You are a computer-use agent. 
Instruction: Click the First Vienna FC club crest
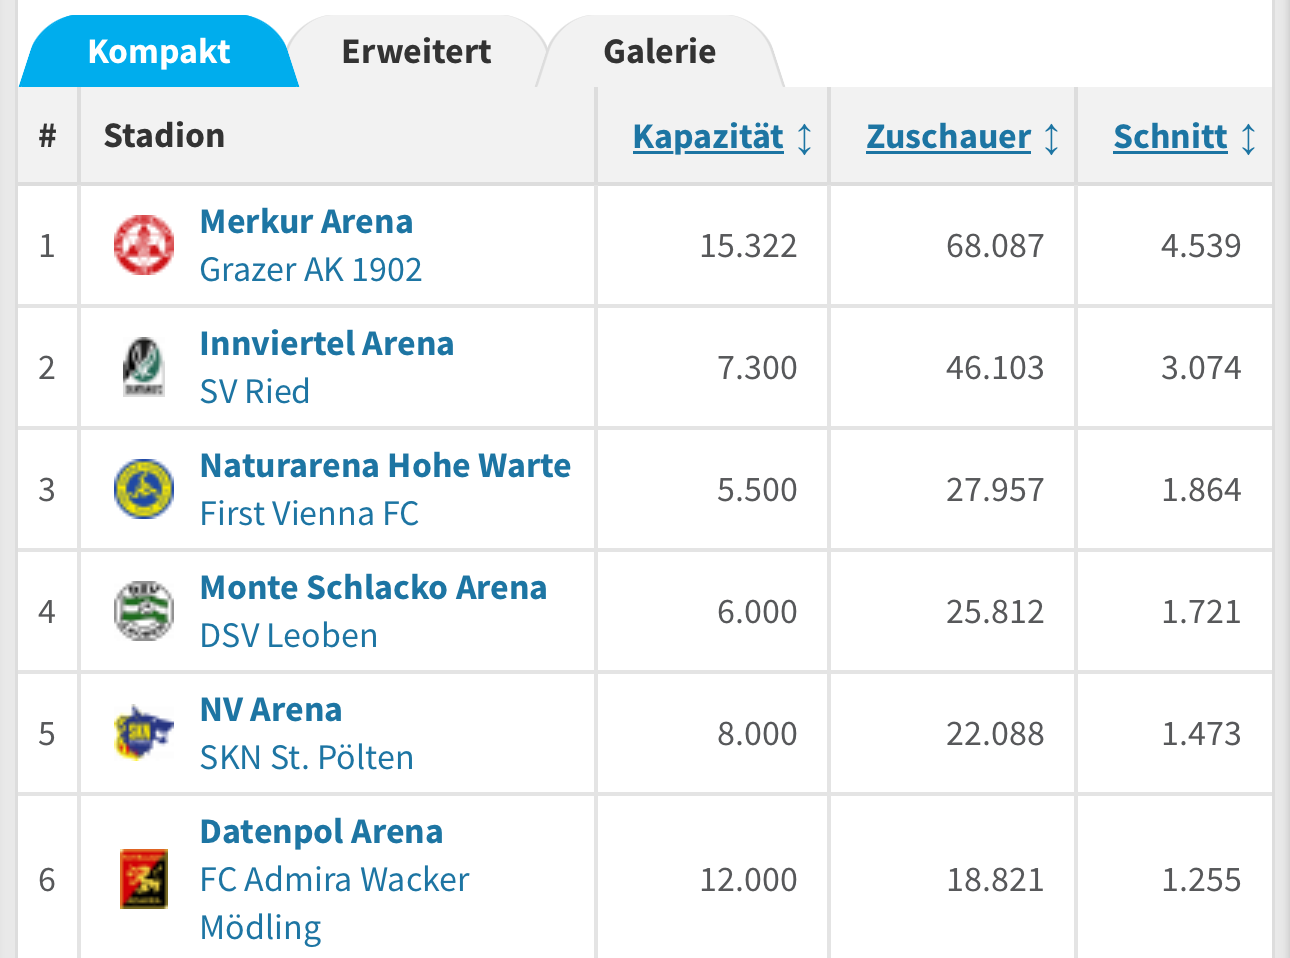[x=144, y=489]
